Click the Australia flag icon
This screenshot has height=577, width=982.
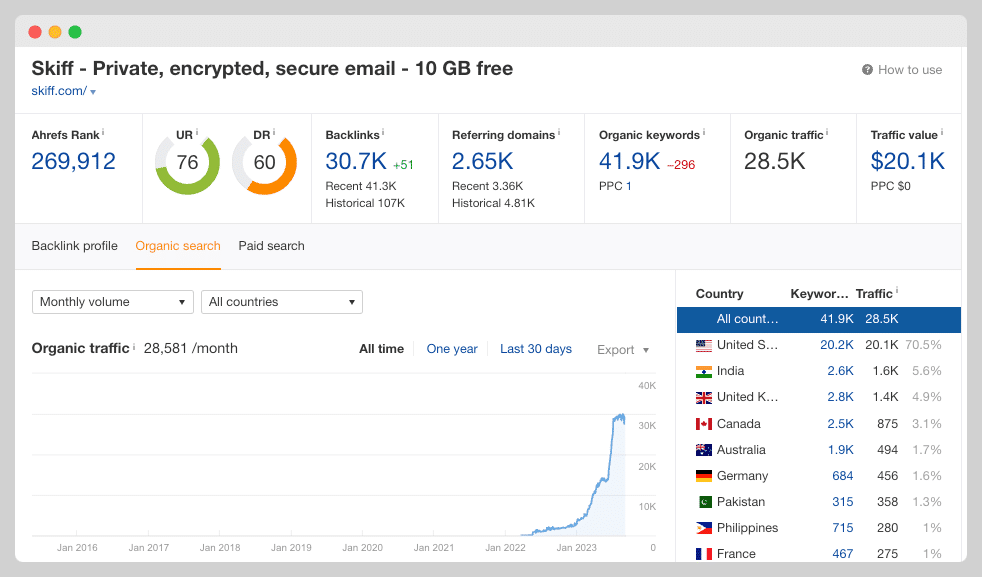pyautogui.click(x=704, y=450)
